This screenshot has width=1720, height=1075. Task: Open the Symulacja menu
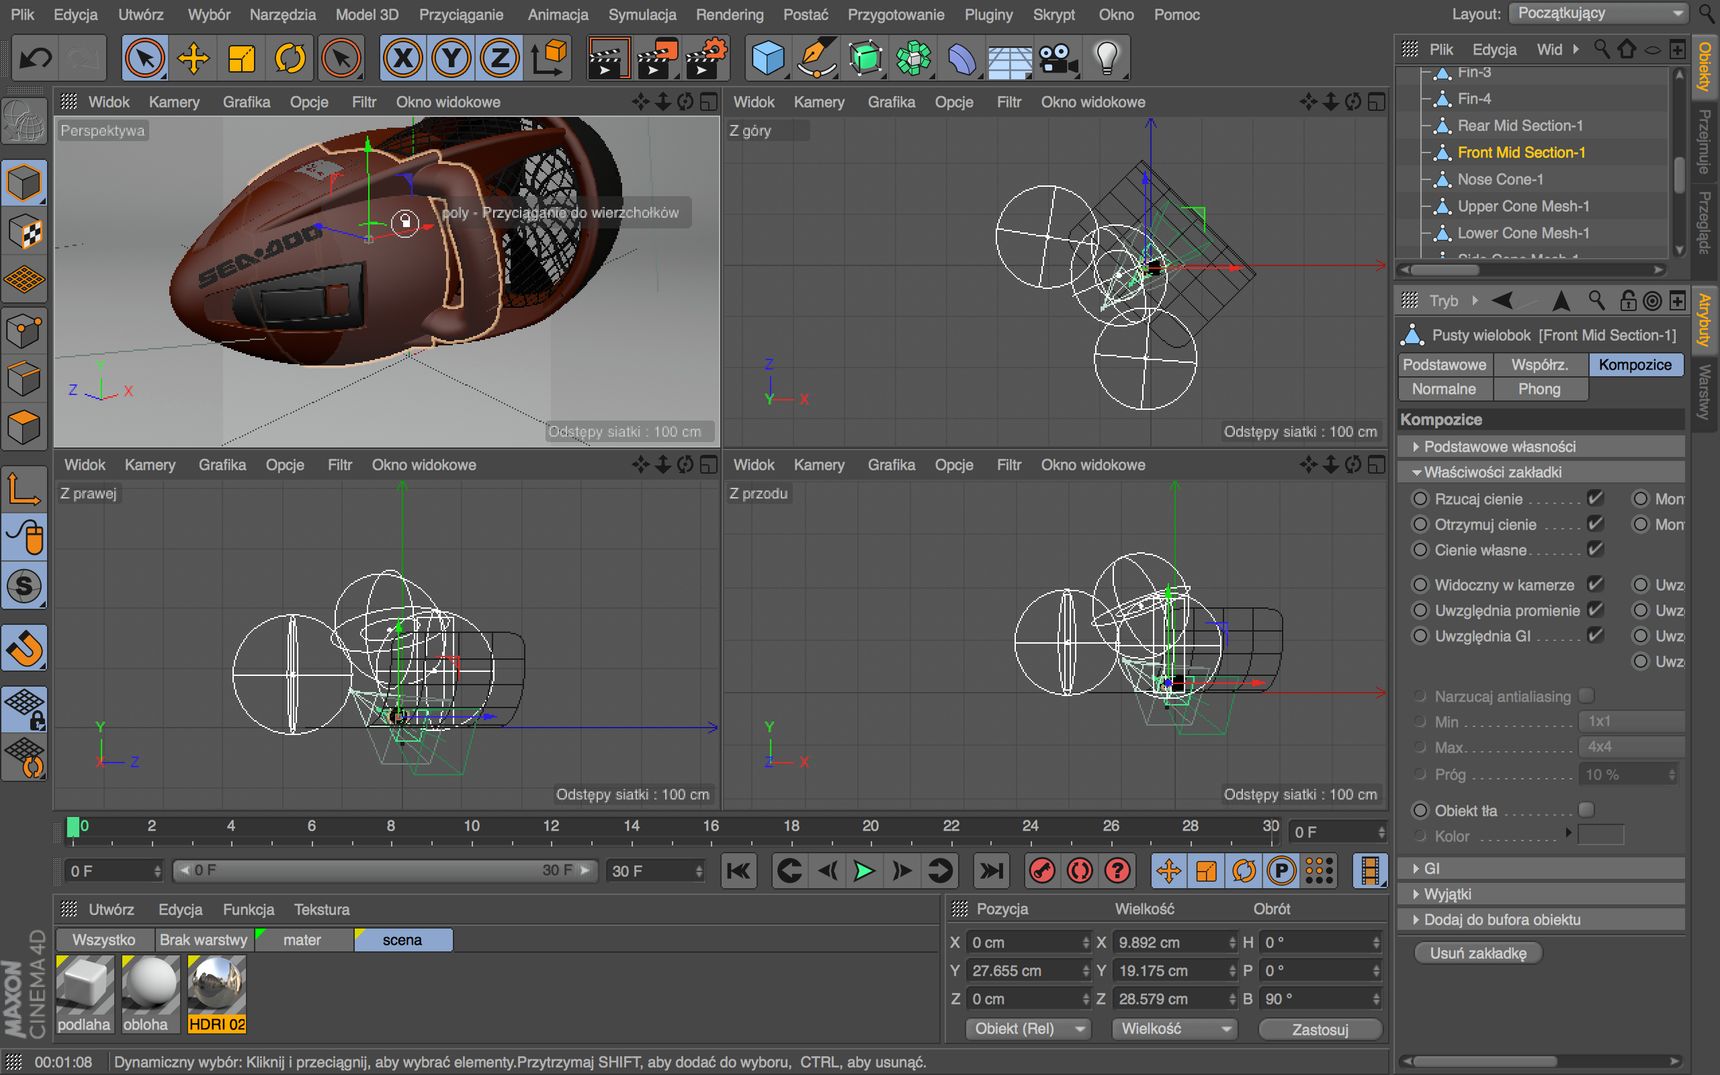point(642,14)
